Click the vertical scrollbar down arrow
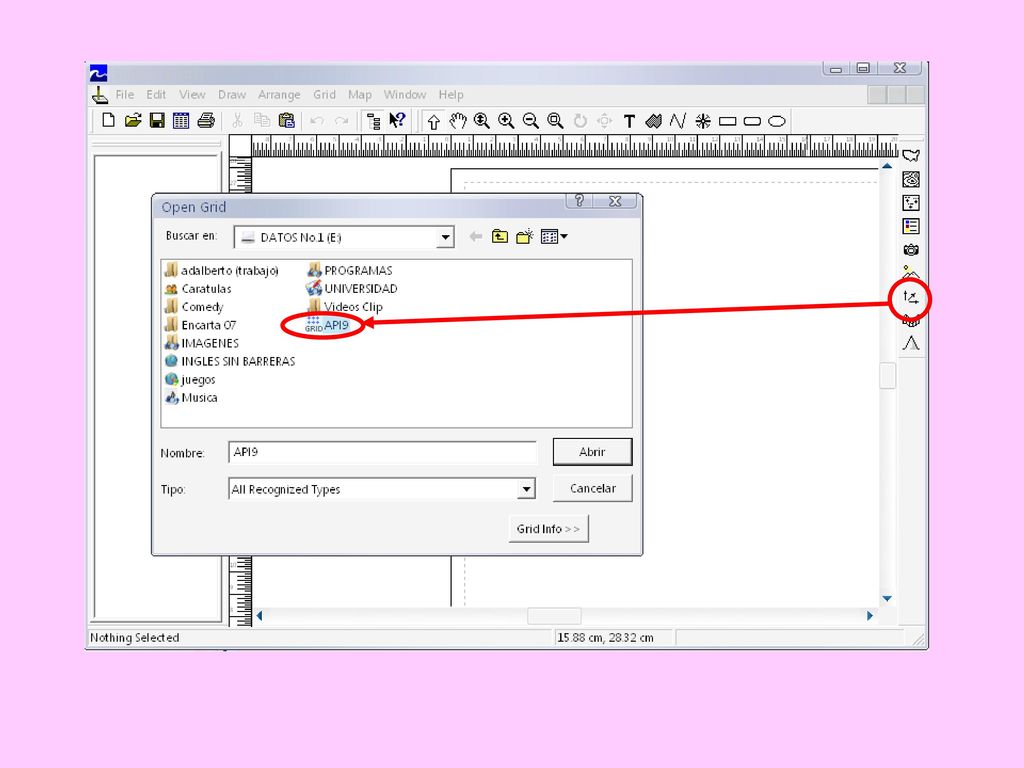The width and height of the screenshot is (1024, 768). coord(887,599)
